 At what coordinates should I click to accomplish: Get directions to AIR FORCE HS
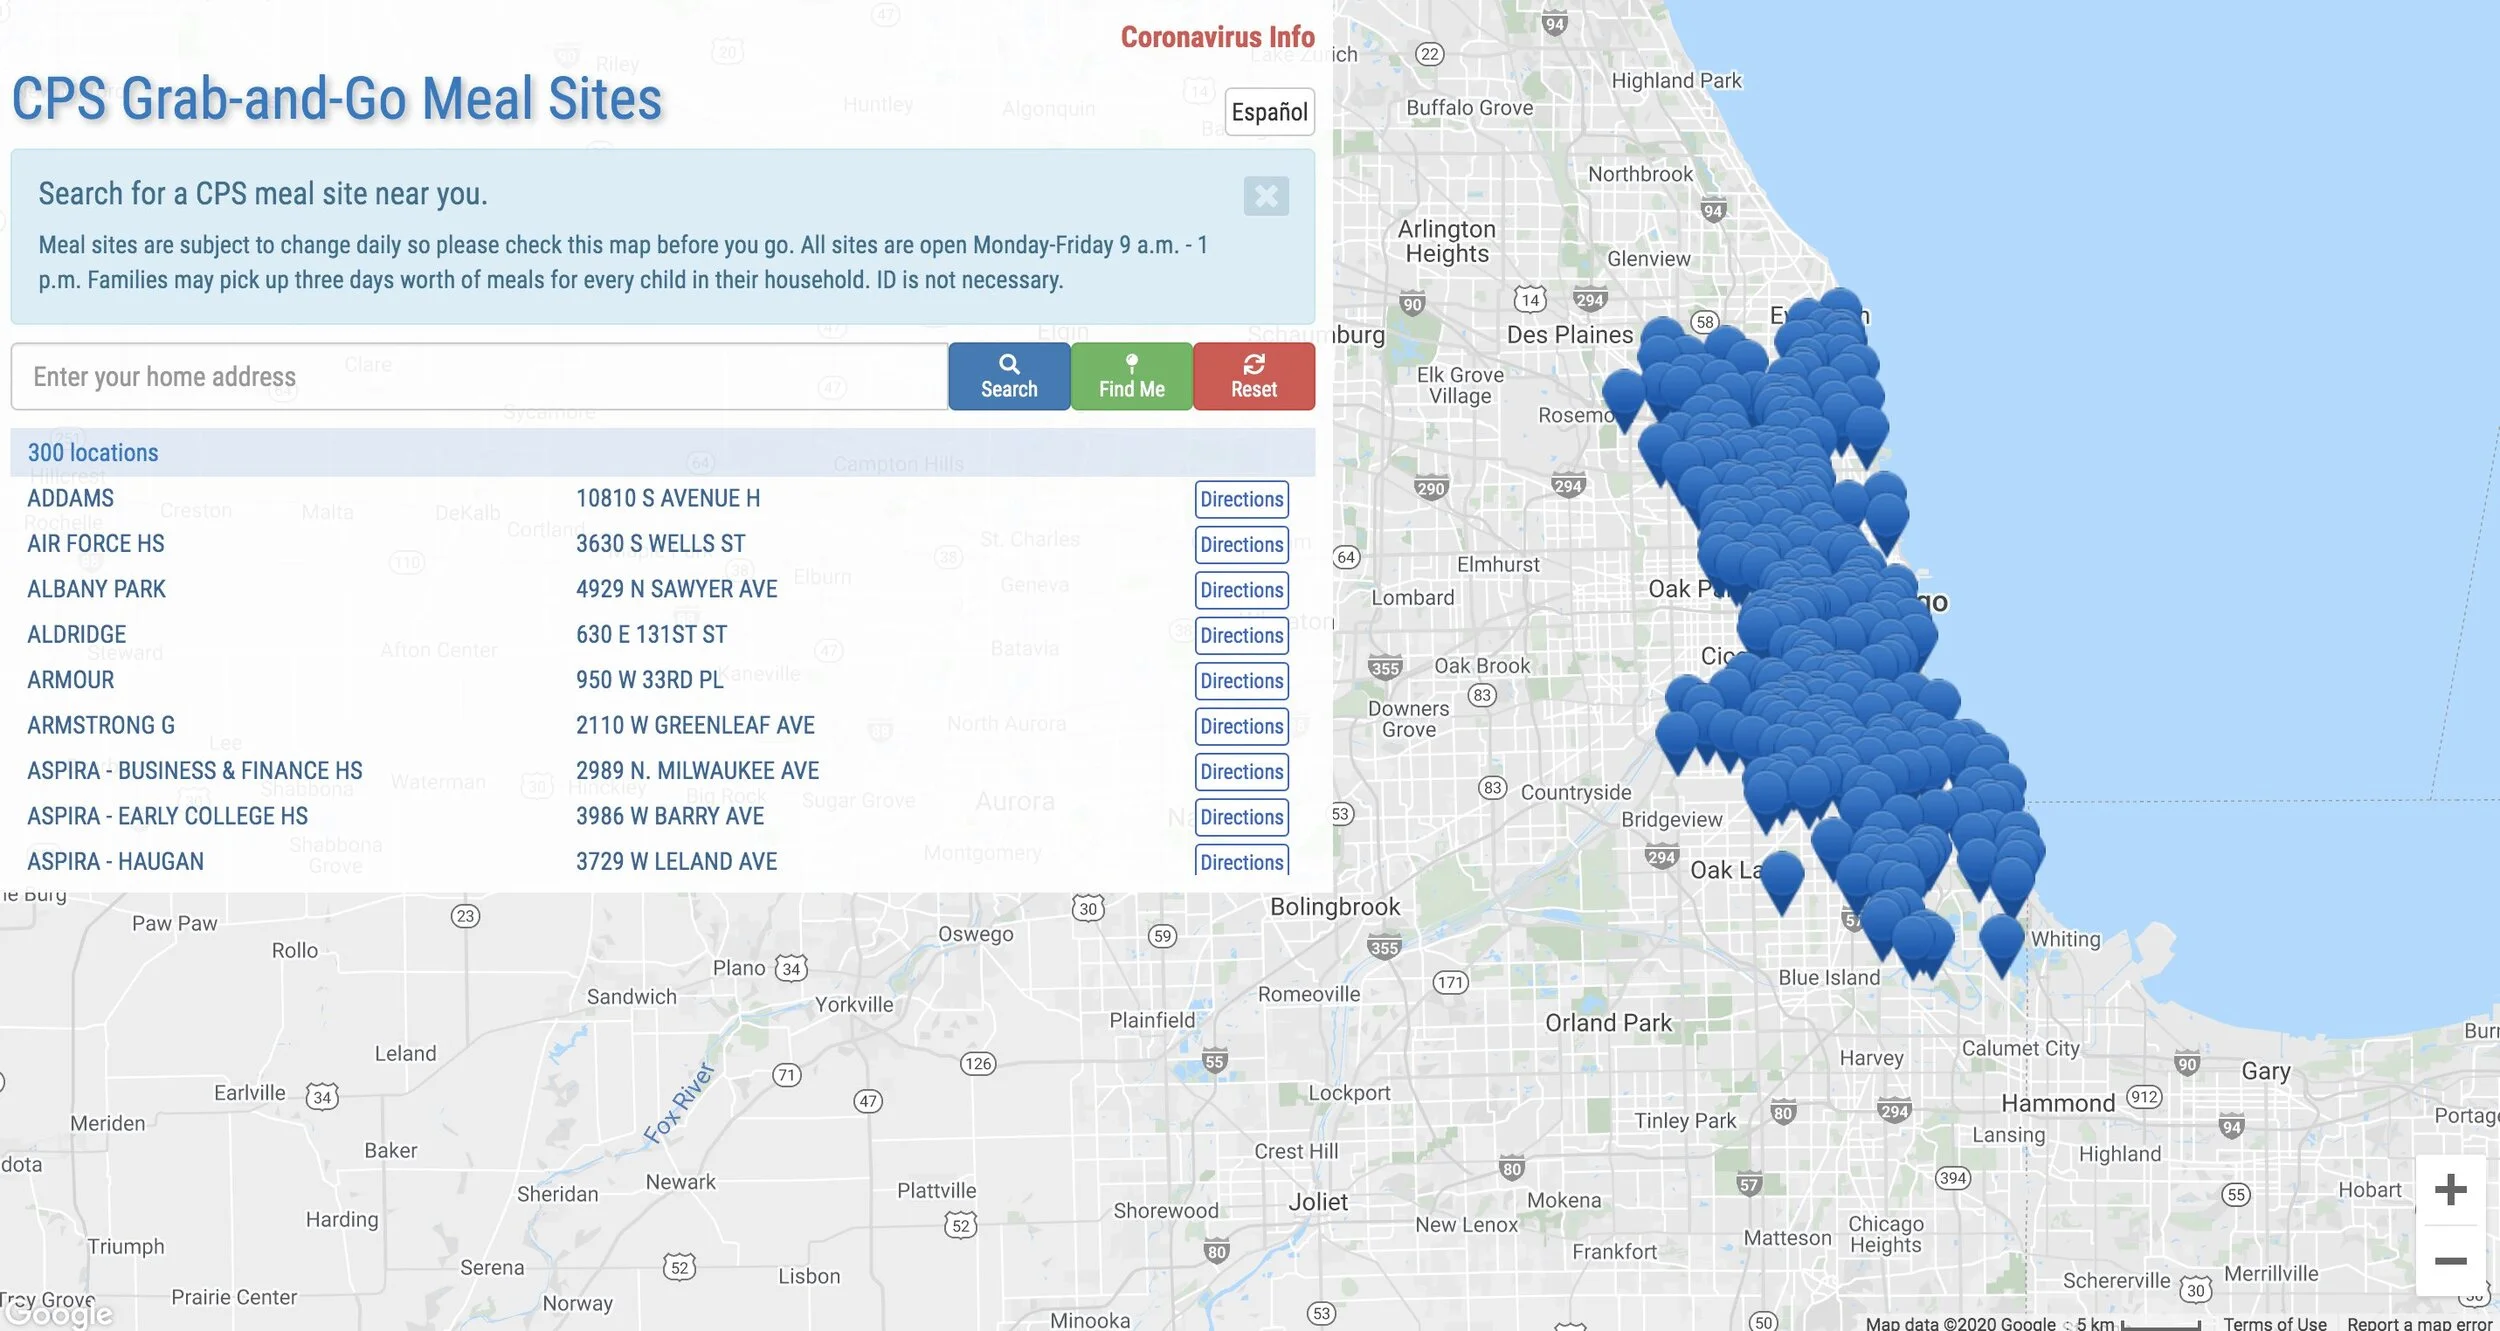coord(1241,545)
